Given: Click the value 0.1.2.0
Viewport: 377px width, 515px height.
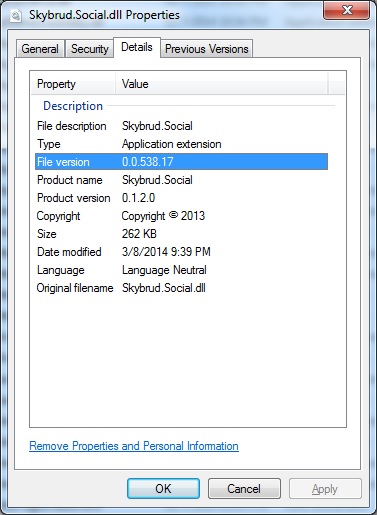Looking at the screenshot, I should (138, 198).
